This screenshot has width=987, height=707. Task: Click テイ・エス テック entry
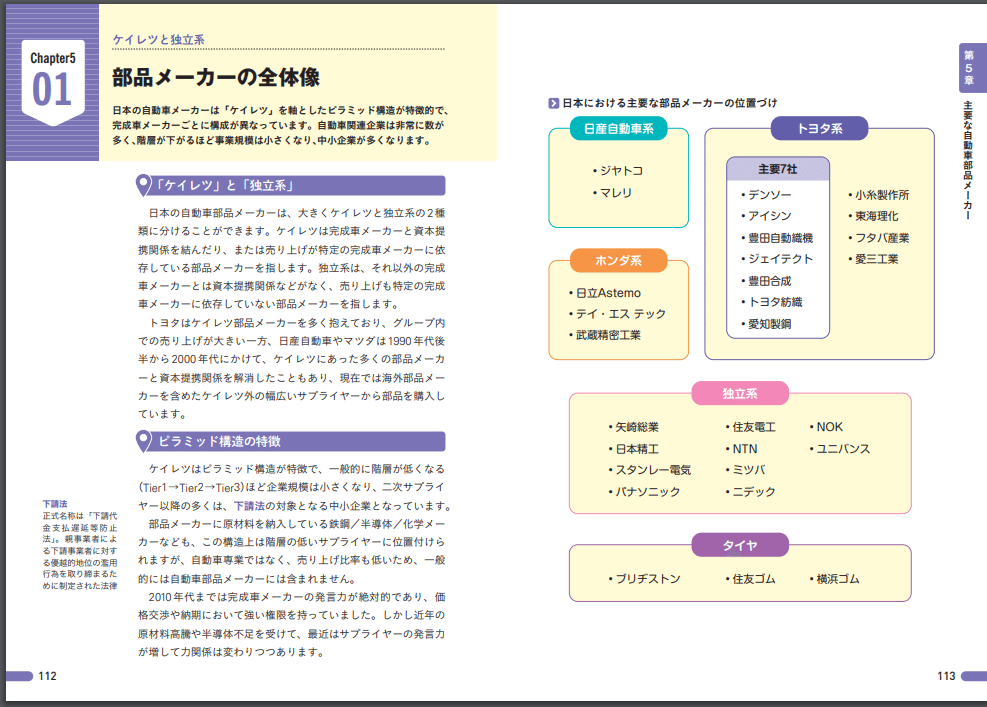[621, 314]
